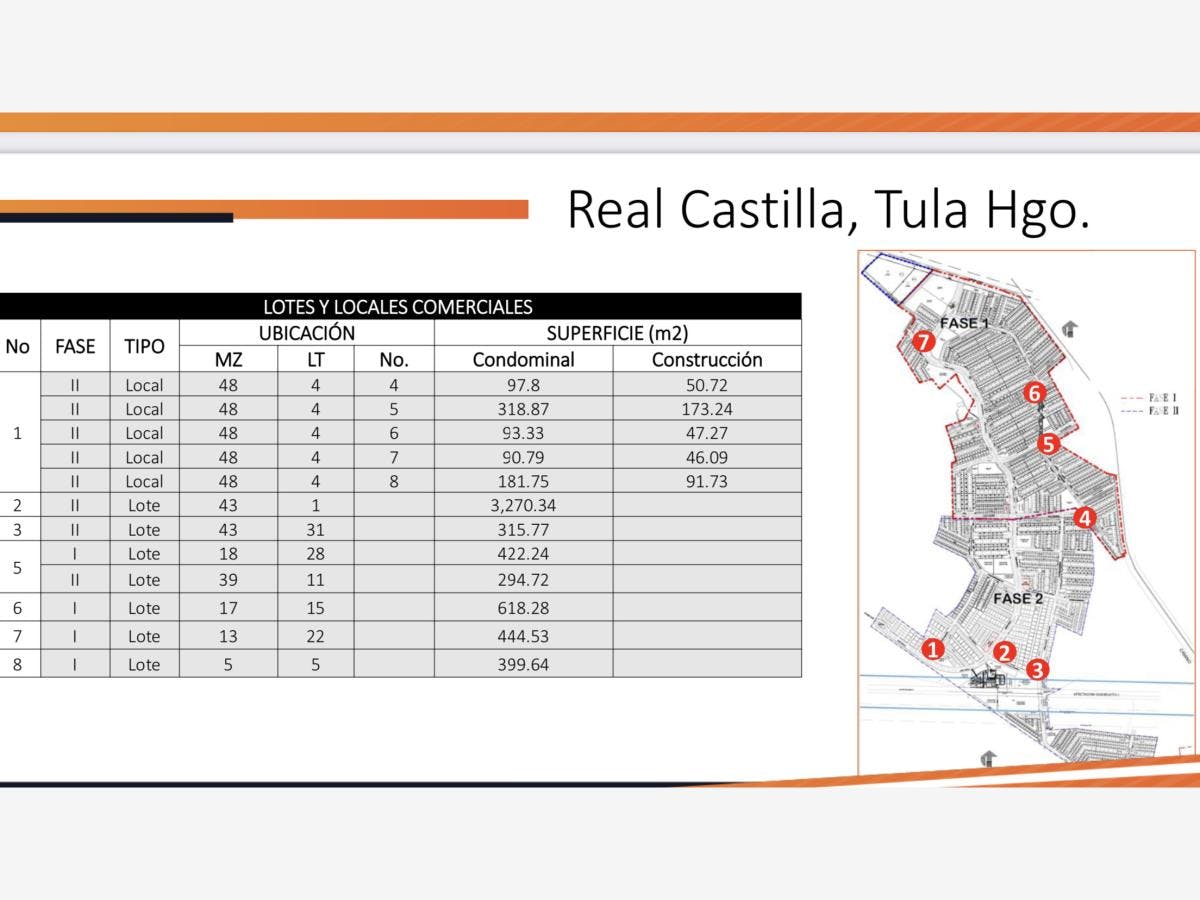Click red map marker number 1
1200x900 pixels.
point(933,649)
